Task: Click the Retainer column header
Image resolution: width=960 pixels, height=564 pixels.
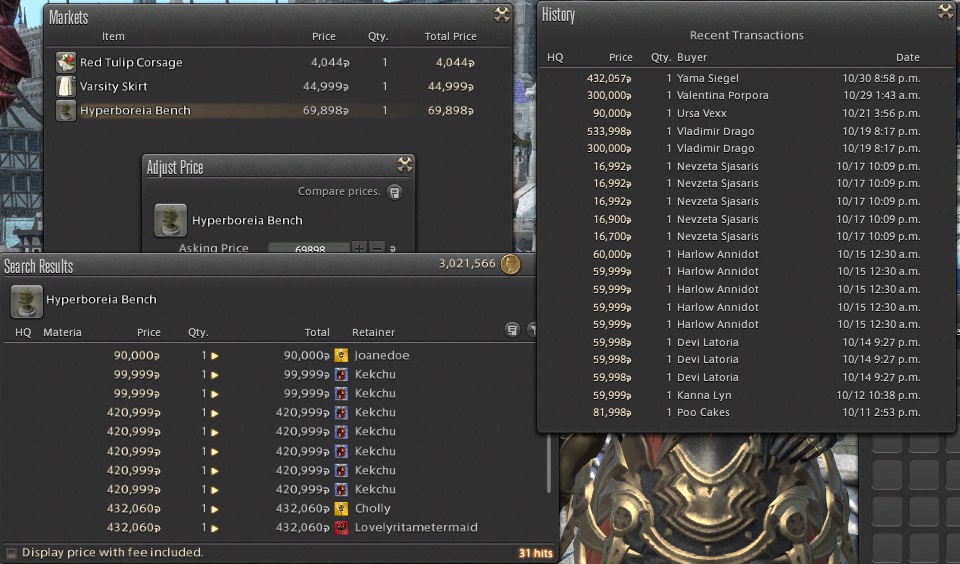Action: tap(373, 332)
